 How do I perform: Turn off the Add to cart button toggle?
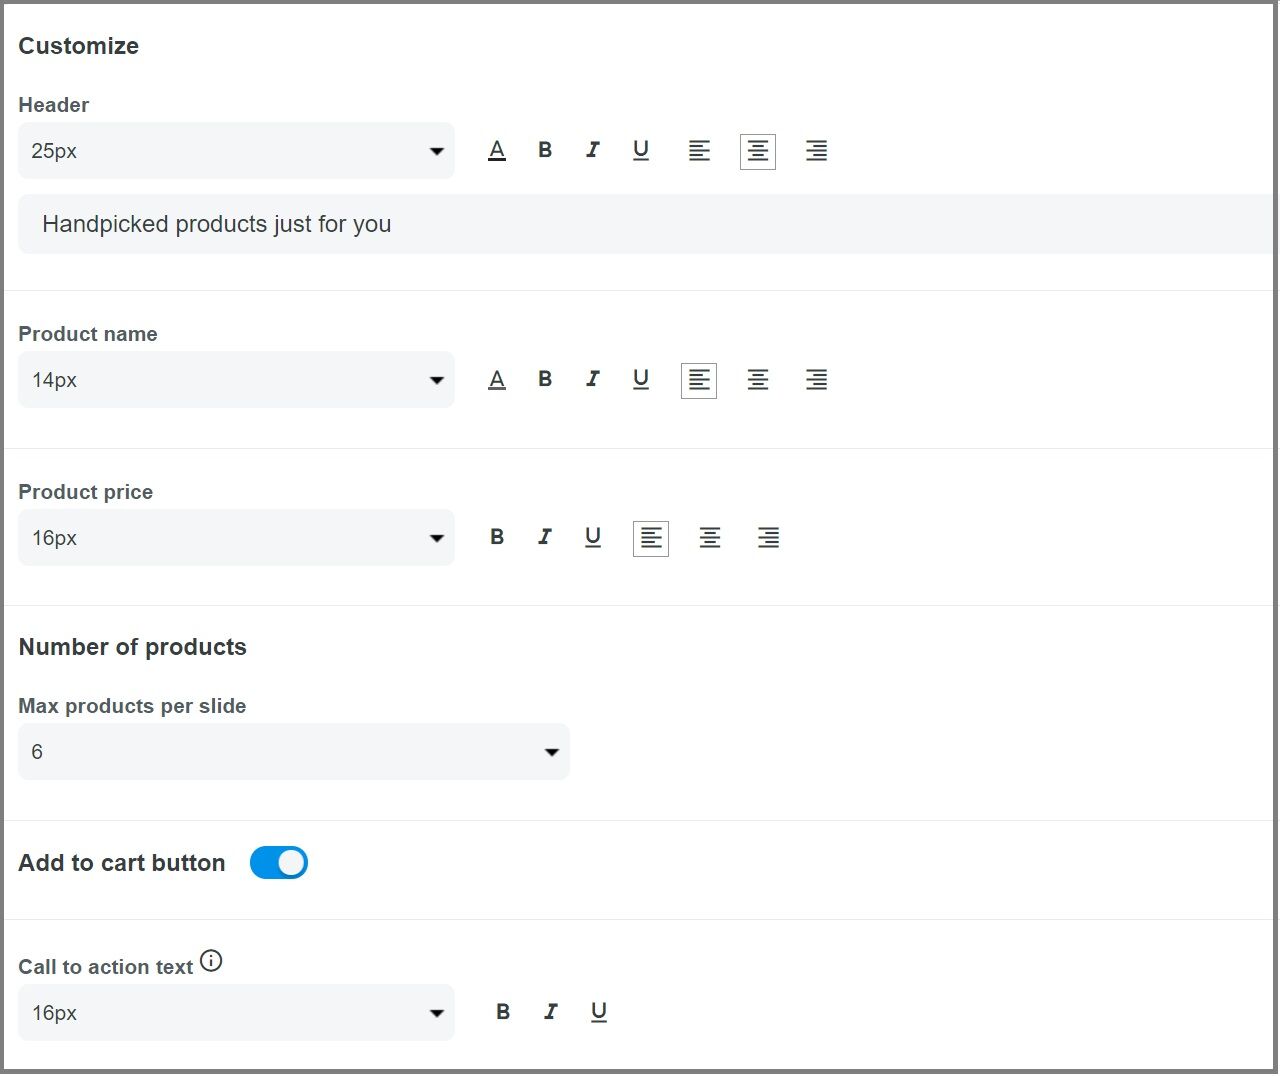pyautogui.click(x=279, y=863)
